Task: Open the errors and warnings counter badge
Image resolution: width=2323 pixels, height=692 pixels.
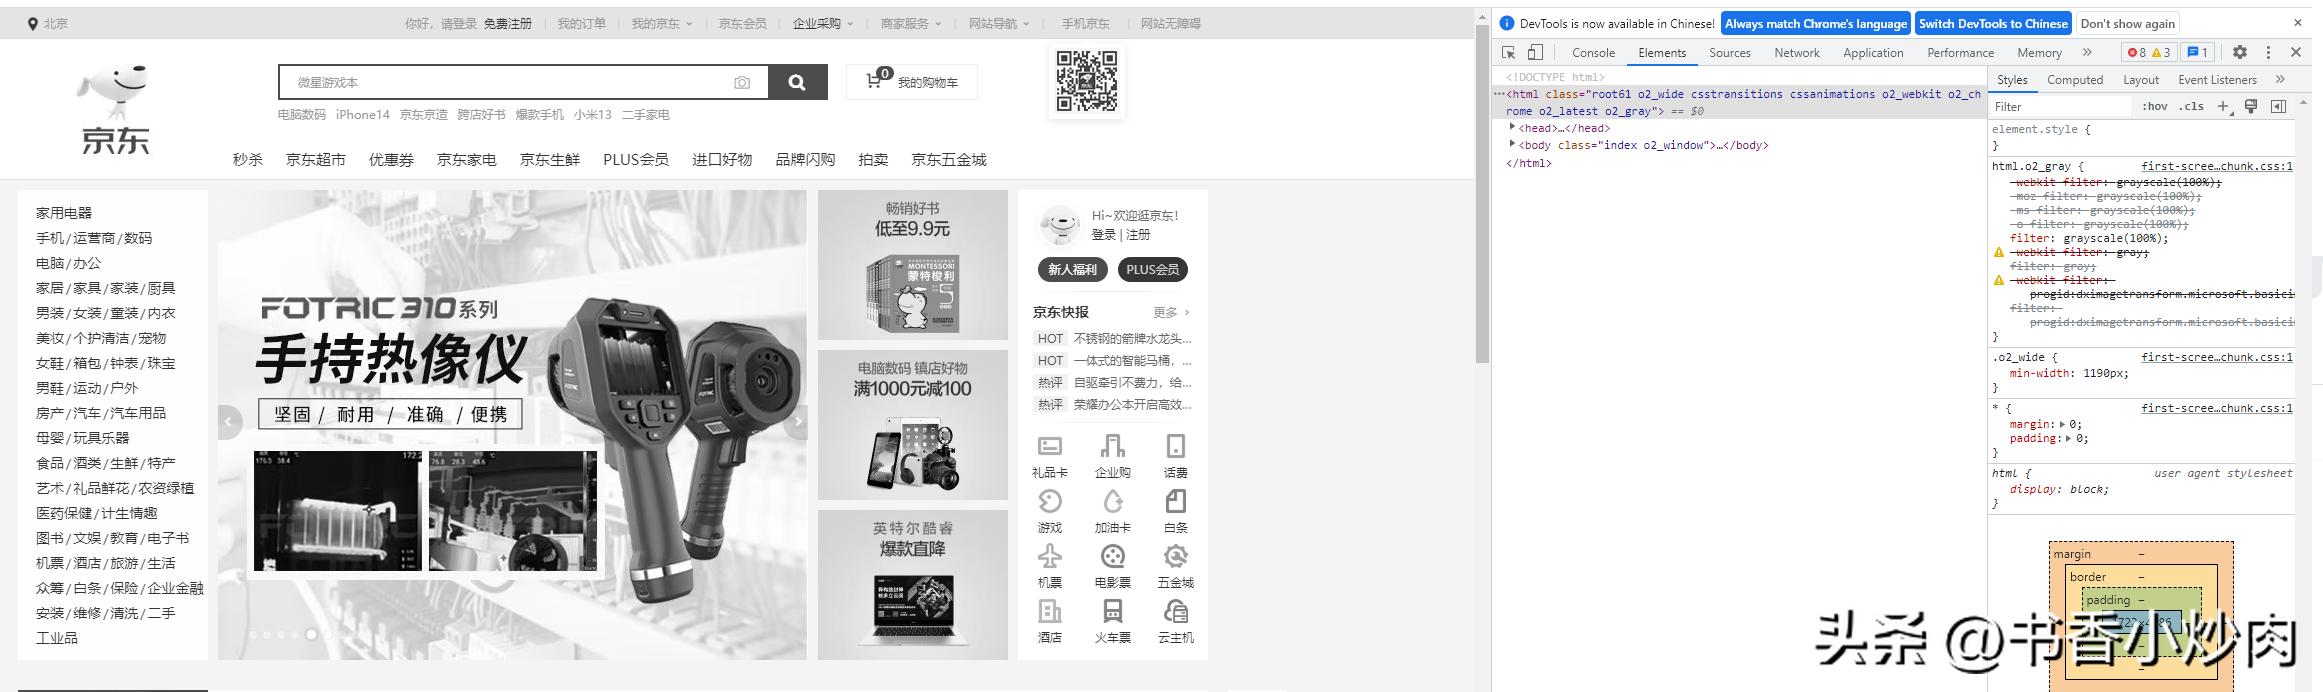Action: tap(2148, 52)
